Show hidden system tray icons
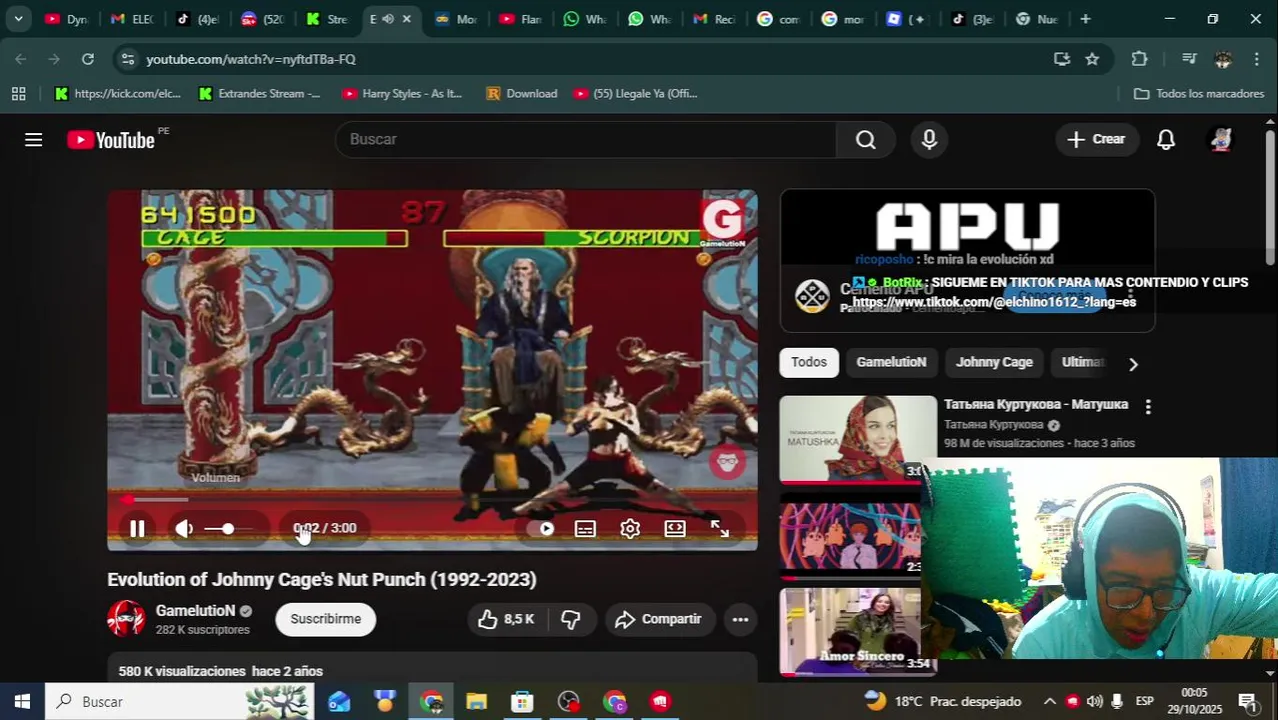 [x=1049, y=701]
